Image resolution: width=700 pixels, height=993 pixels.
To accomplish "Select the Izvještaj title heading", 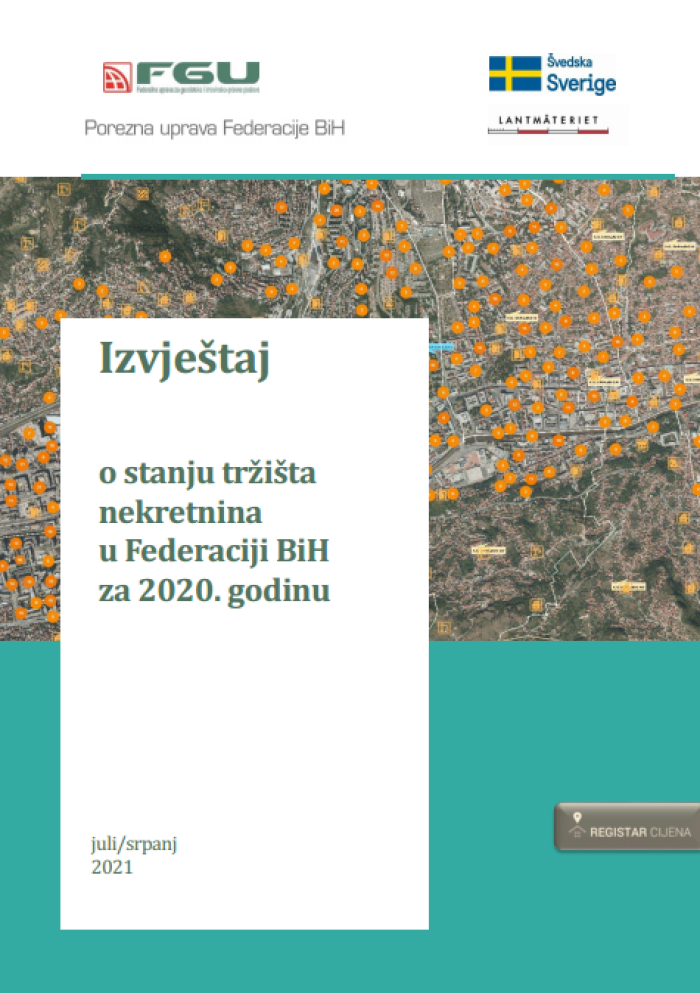I will pyautogui.click(x=185, y=360).
